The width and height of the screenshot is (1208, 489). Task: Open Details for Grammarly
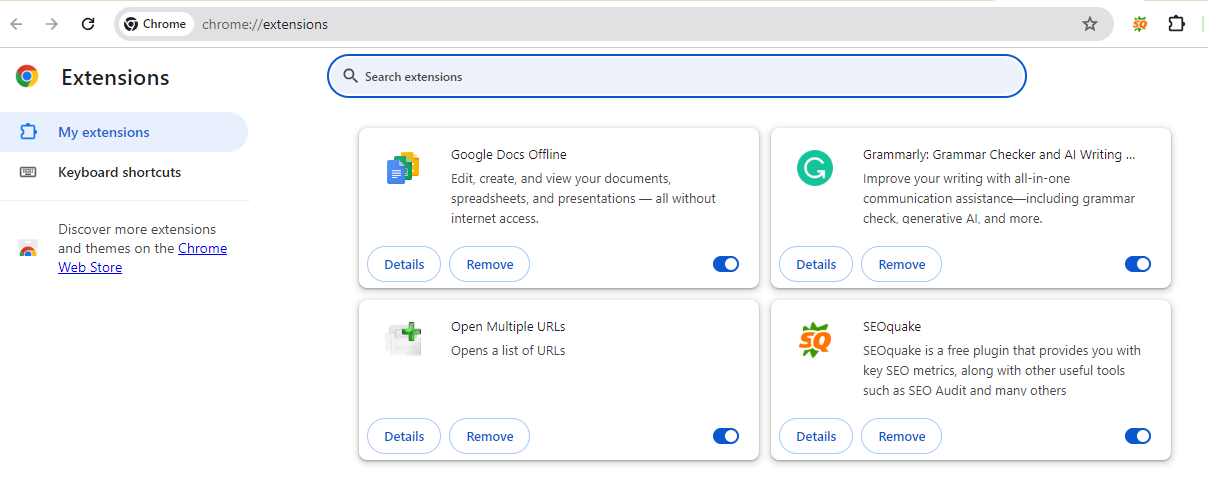point(816,264)
